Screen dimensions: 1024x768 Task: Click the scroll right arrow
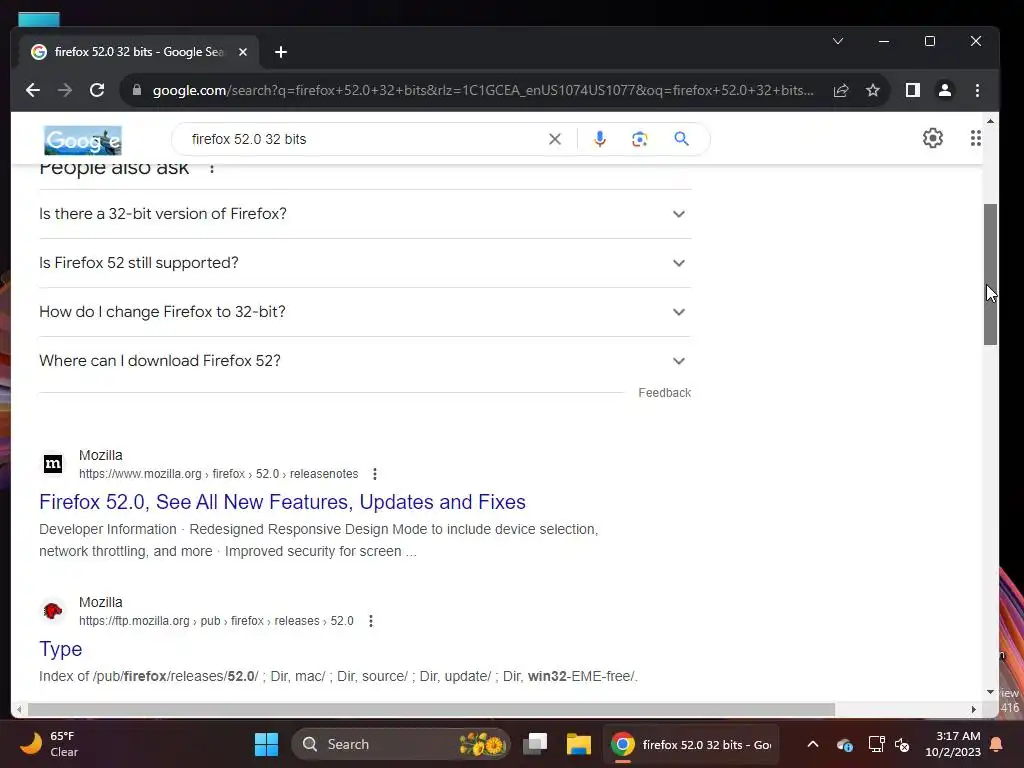(974, 709)
